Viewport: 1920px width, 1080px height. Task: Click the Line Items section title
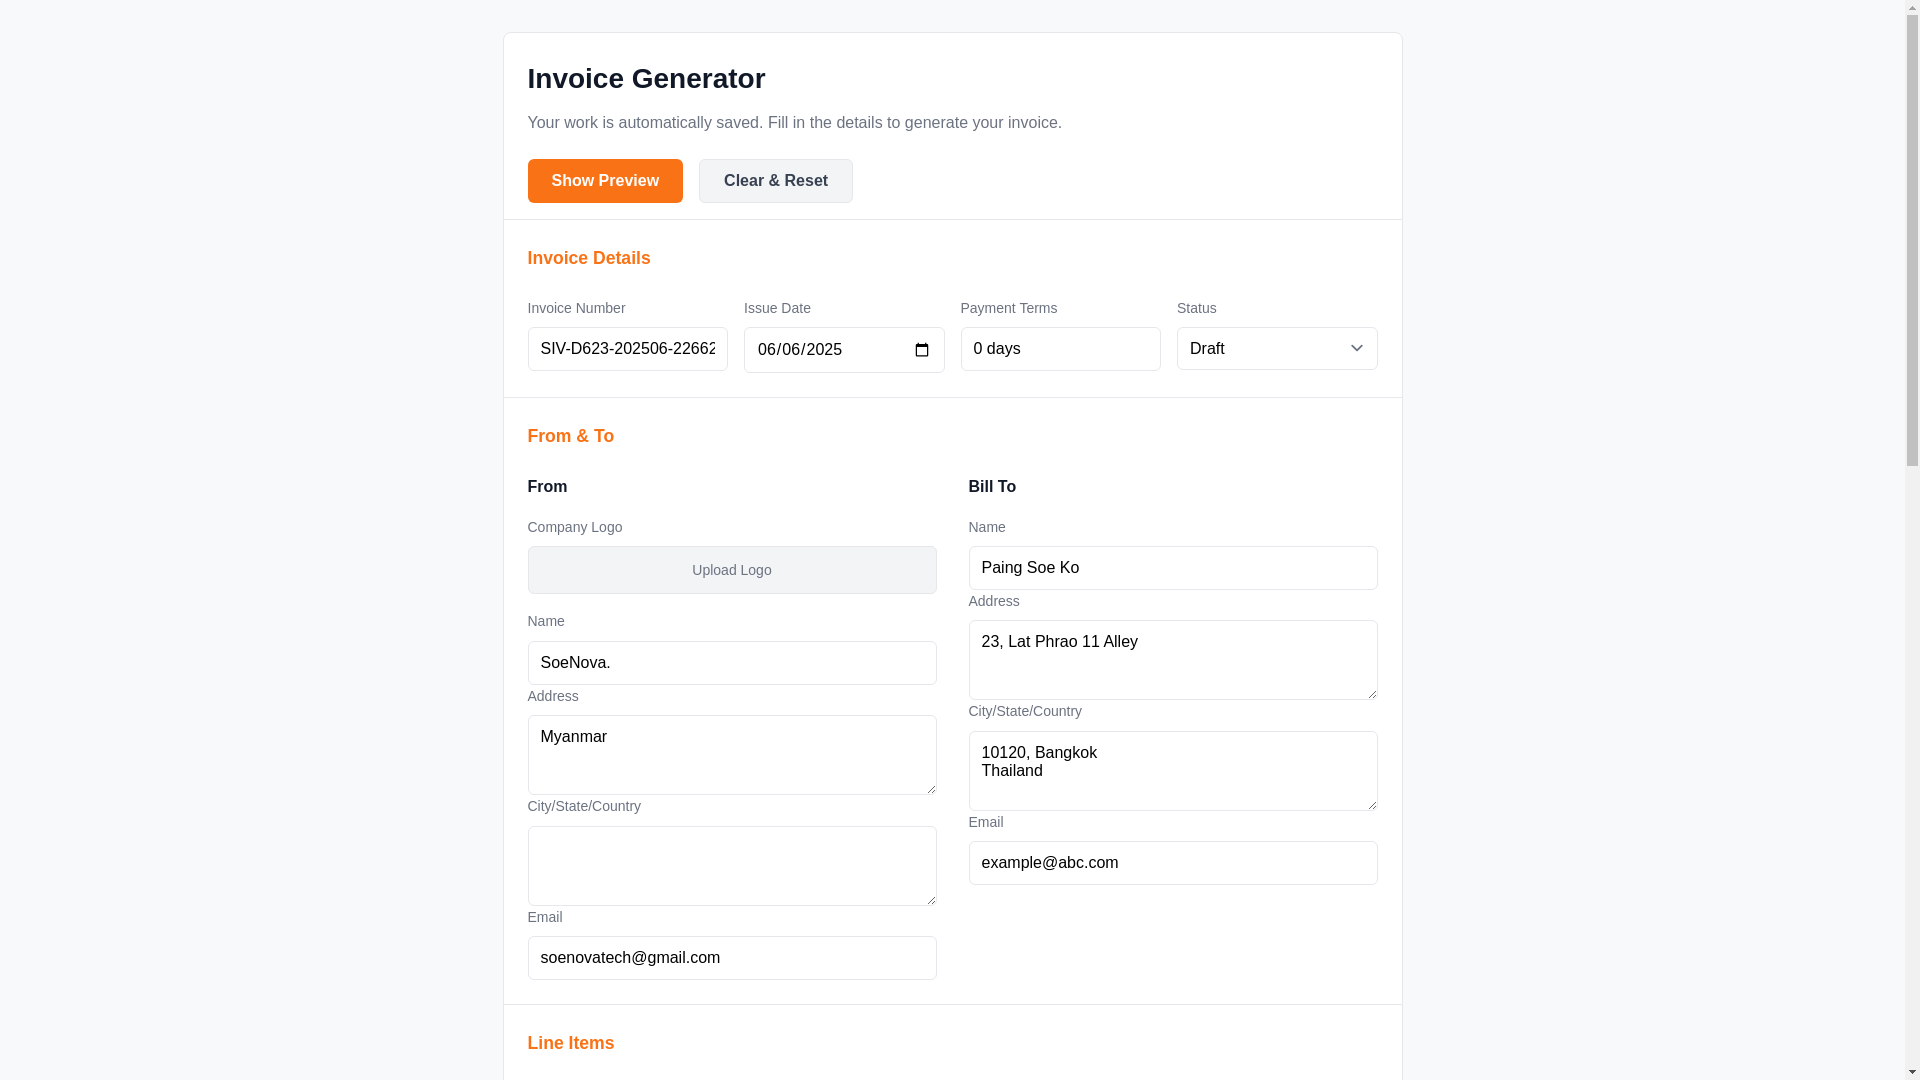click(x=571, y=1043)
